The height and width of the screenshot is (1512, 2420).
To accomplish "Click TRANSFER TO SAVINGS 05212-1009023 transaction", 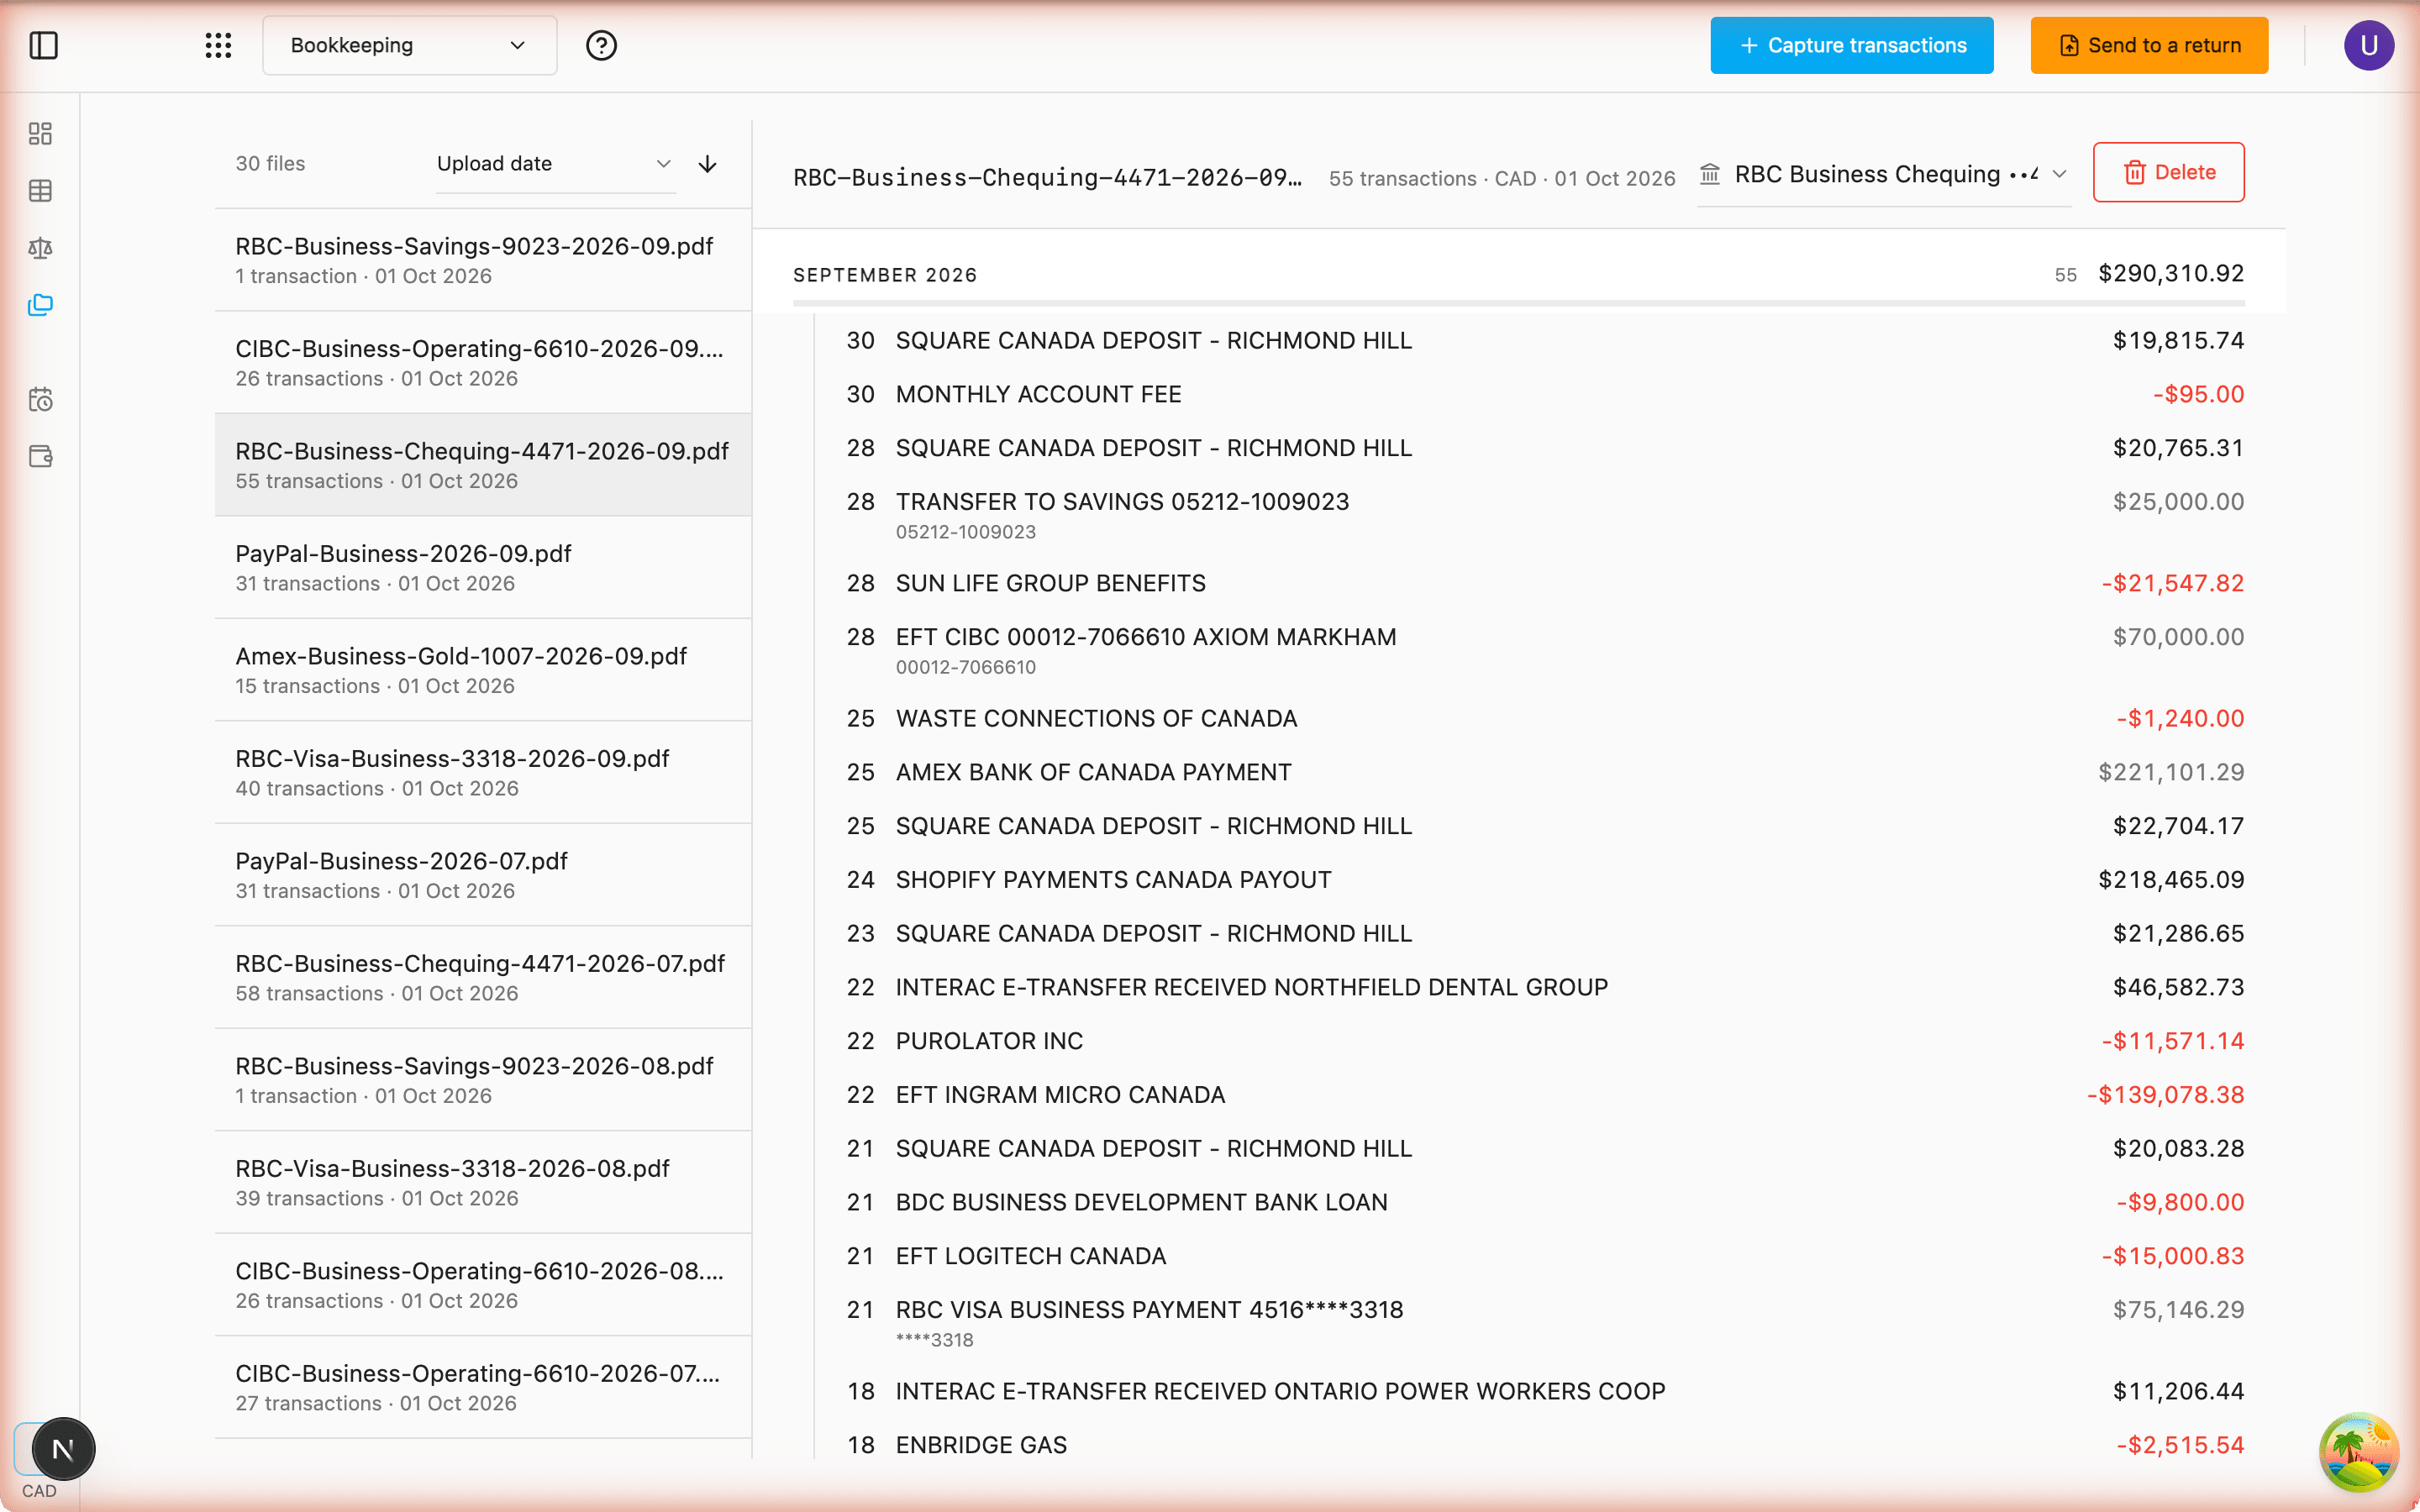I will click(1545, 514).
